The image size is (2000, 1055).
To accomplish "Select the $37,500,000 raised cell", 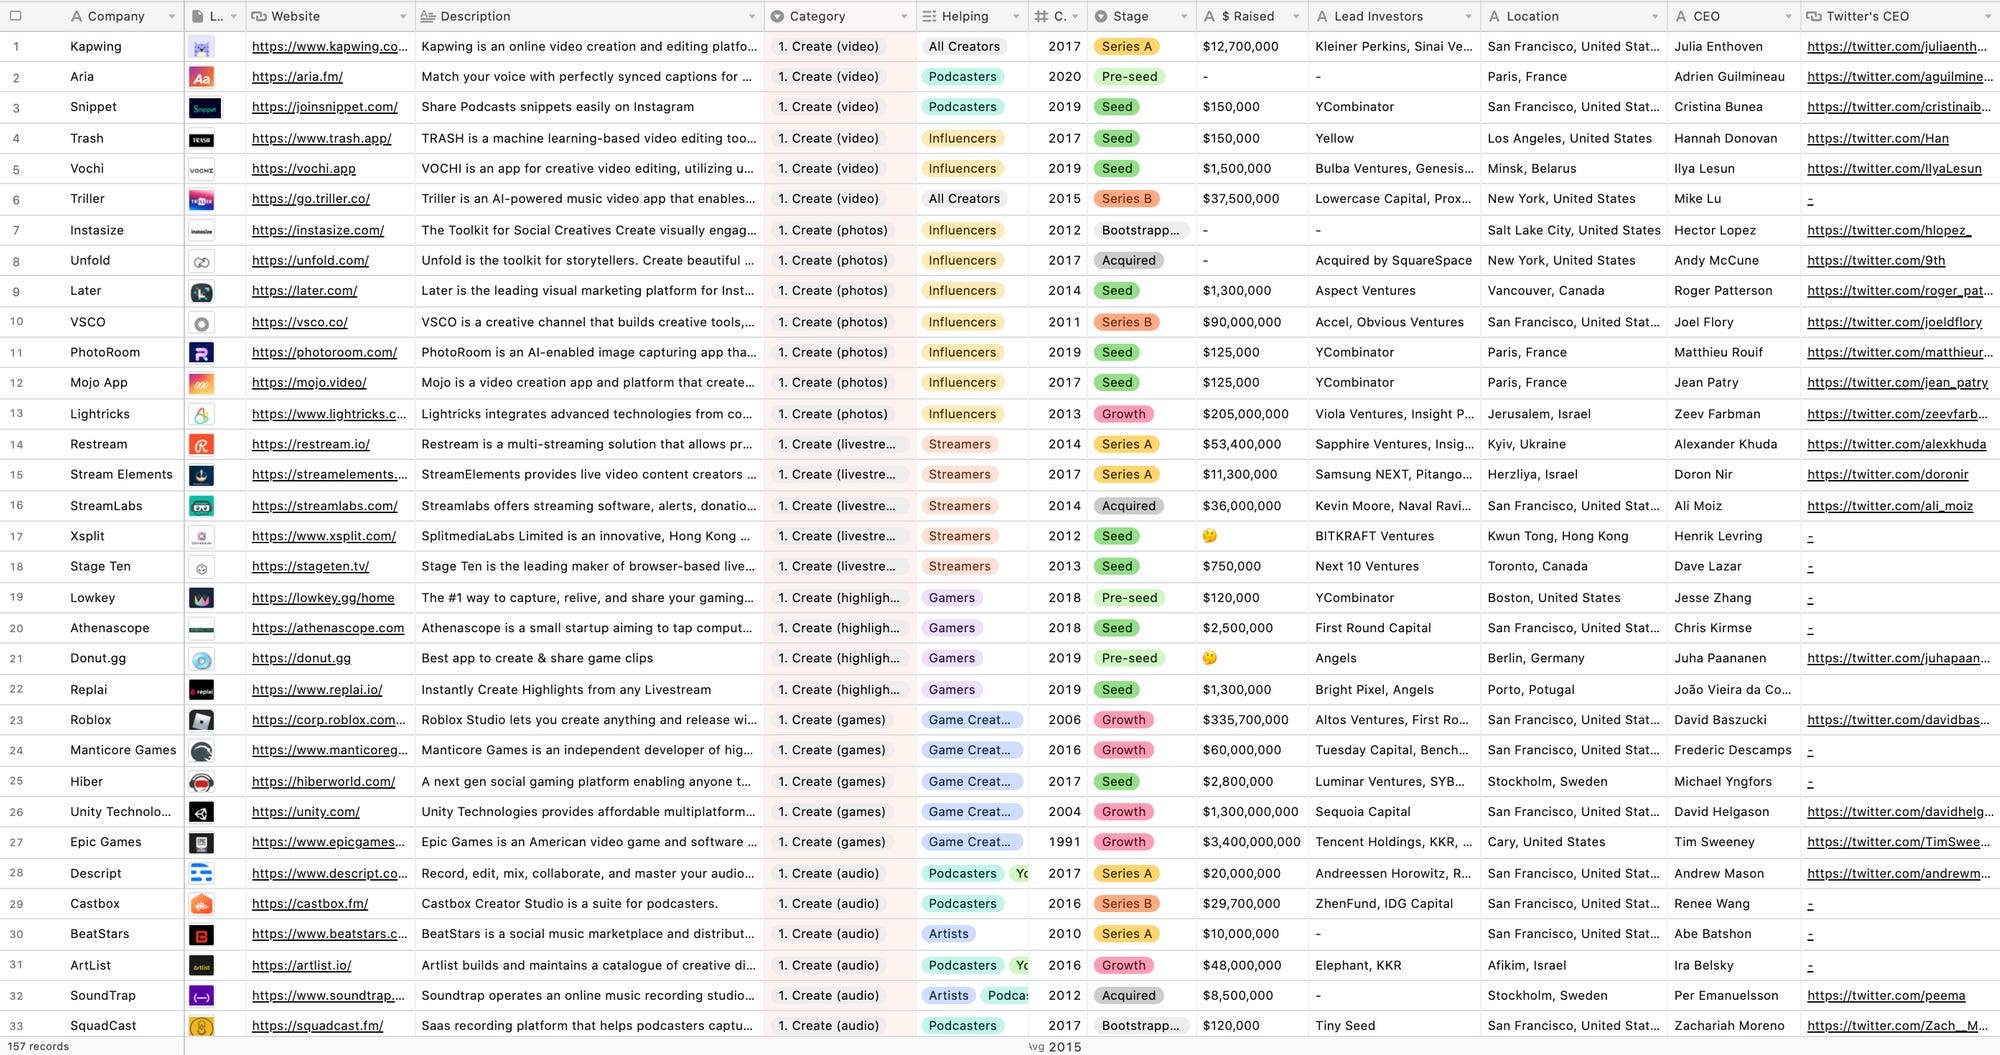I will point(1252,199).
